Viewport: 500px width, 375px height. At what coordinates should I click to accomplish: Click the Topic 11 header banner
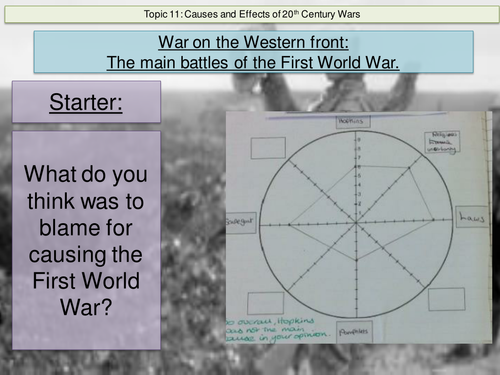click(x=252, y=14)
